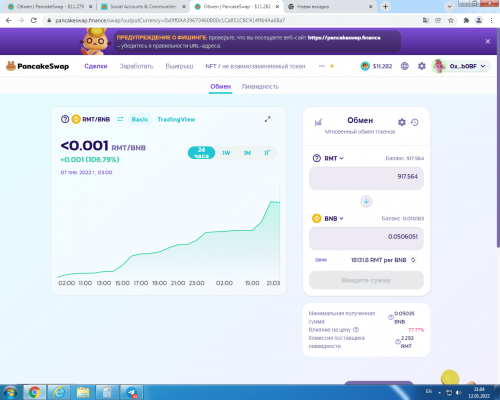Hide the chart with the chart icon
The image size is (500, 400).
point(318,122)
